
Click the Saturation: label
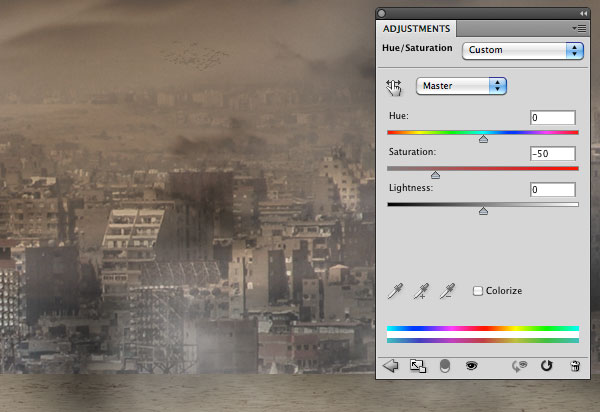pos(412,152)
